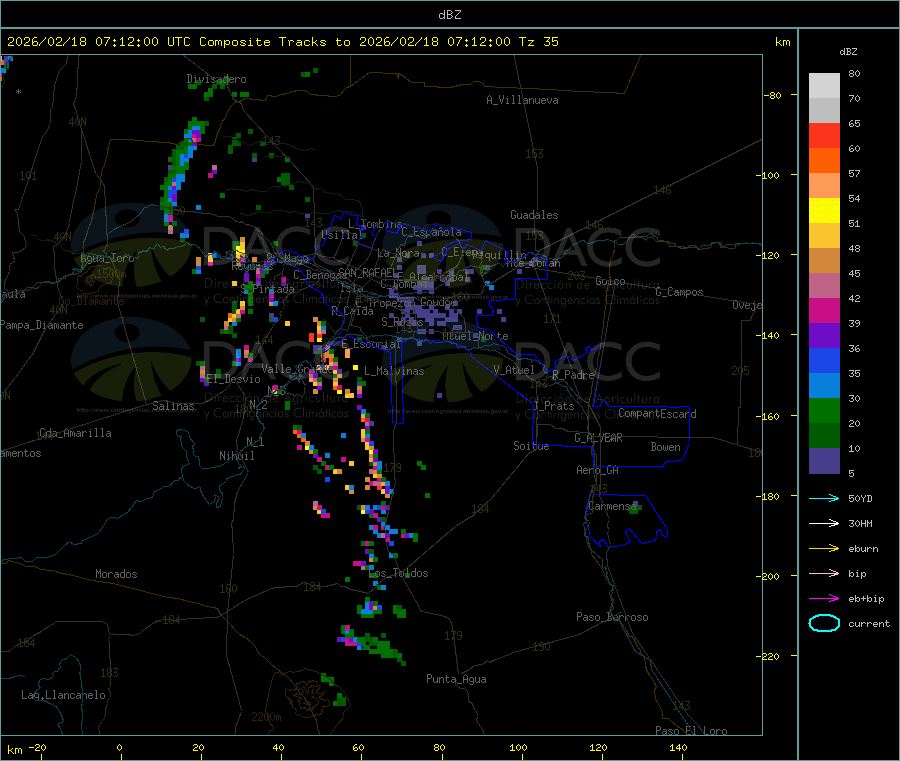Screen dimensions: 900x761
Task: Click the El_Desvio place label
Action: [x=233, y=379]
